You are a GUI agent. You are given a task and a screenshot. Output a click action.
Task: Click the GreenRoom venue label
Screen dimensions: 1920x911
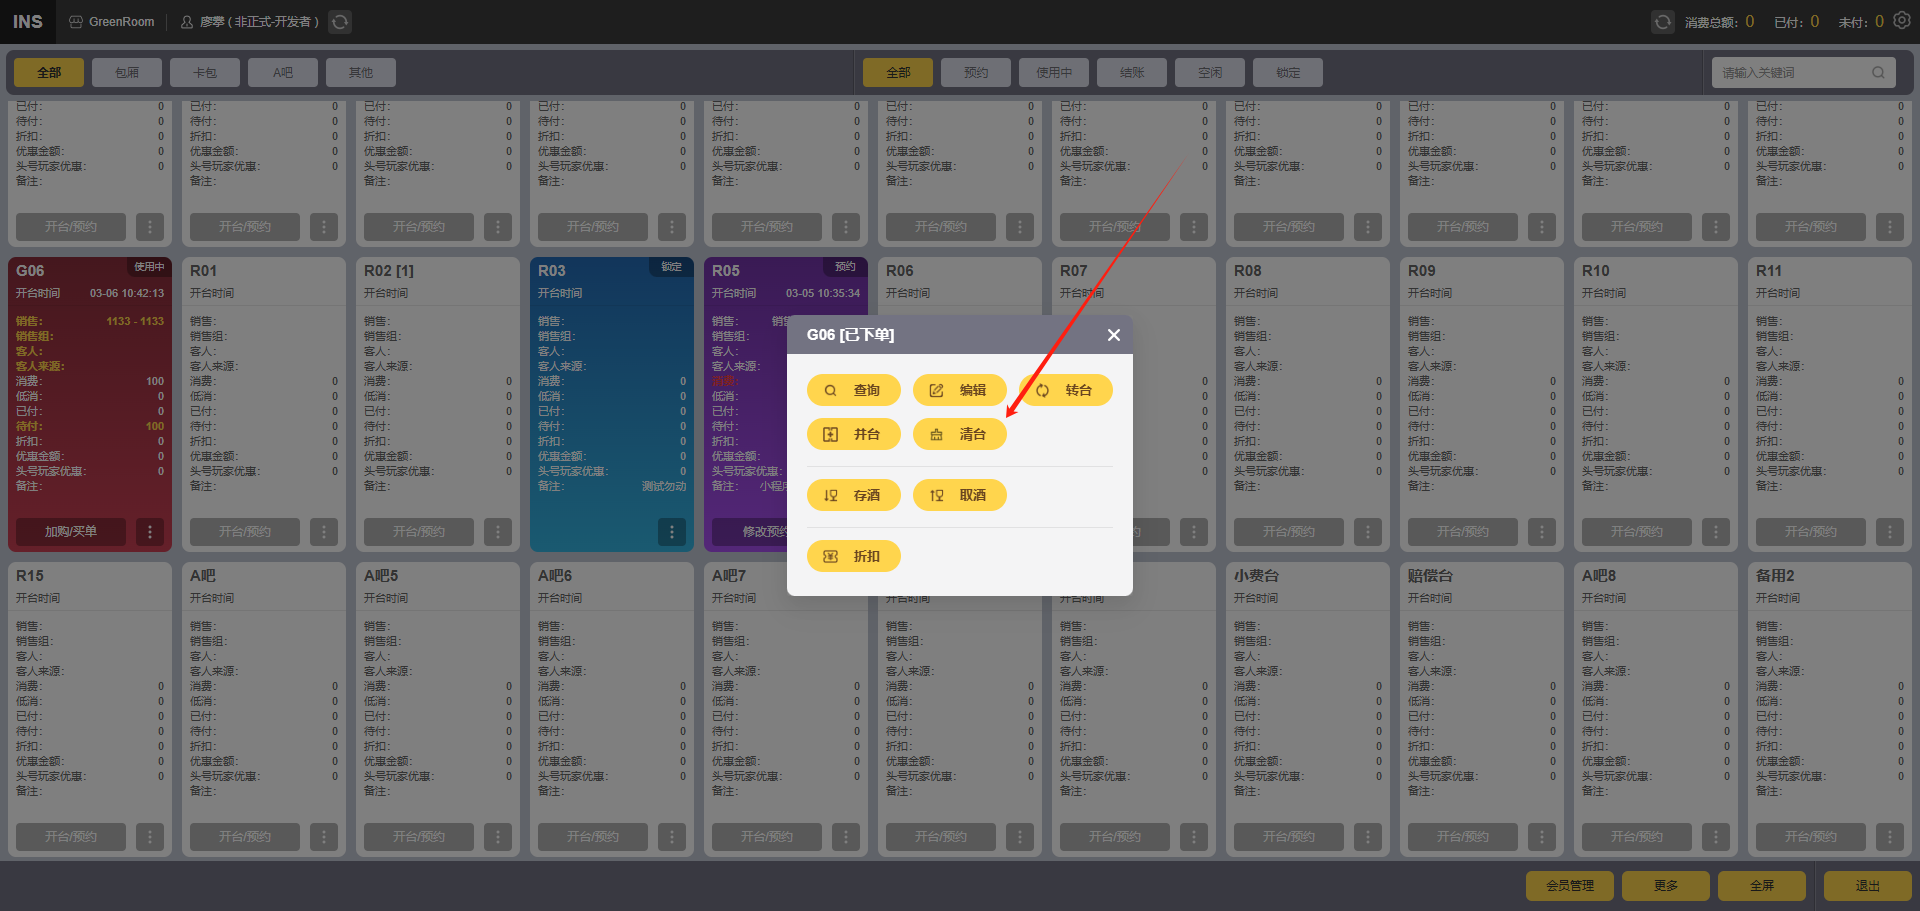pos(112,21)
